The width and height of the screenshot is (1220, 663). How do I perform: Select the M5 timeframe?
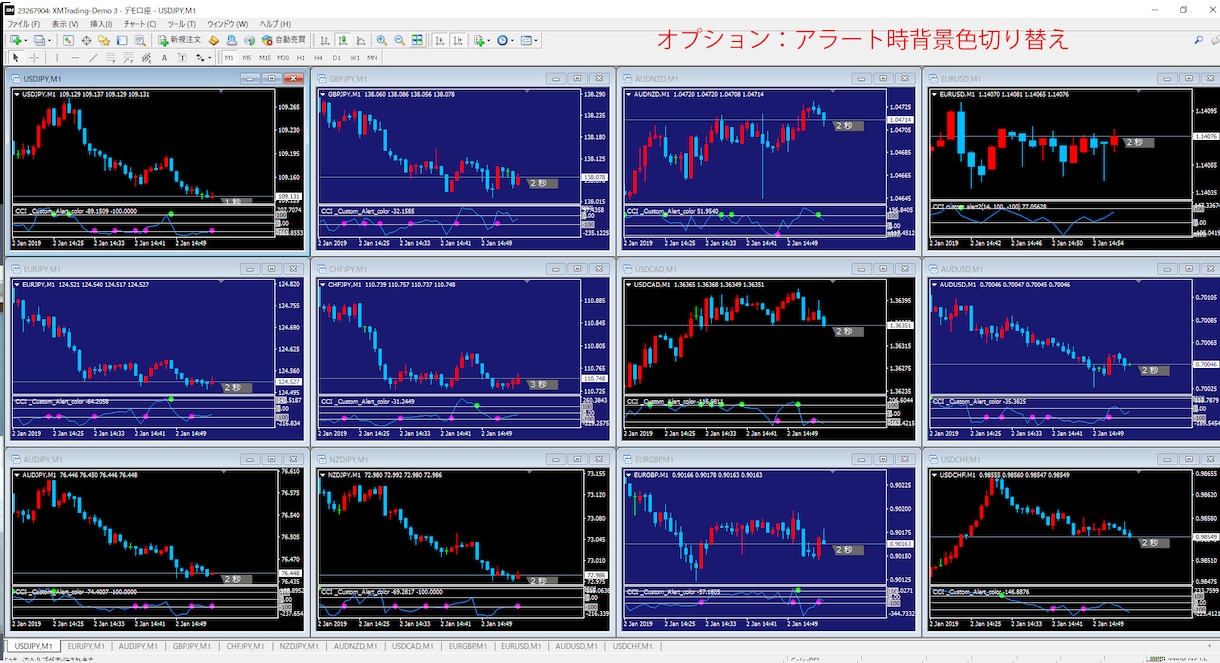tap(247, 57)
